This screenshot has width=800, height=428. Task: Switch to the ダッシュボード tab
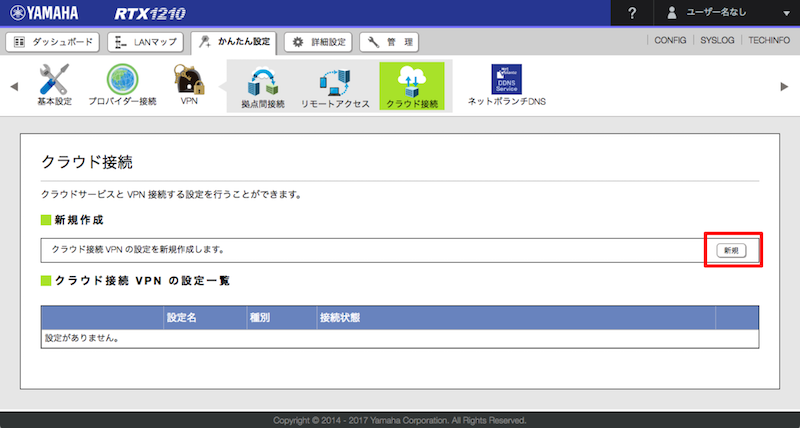(x=53, y=42)
